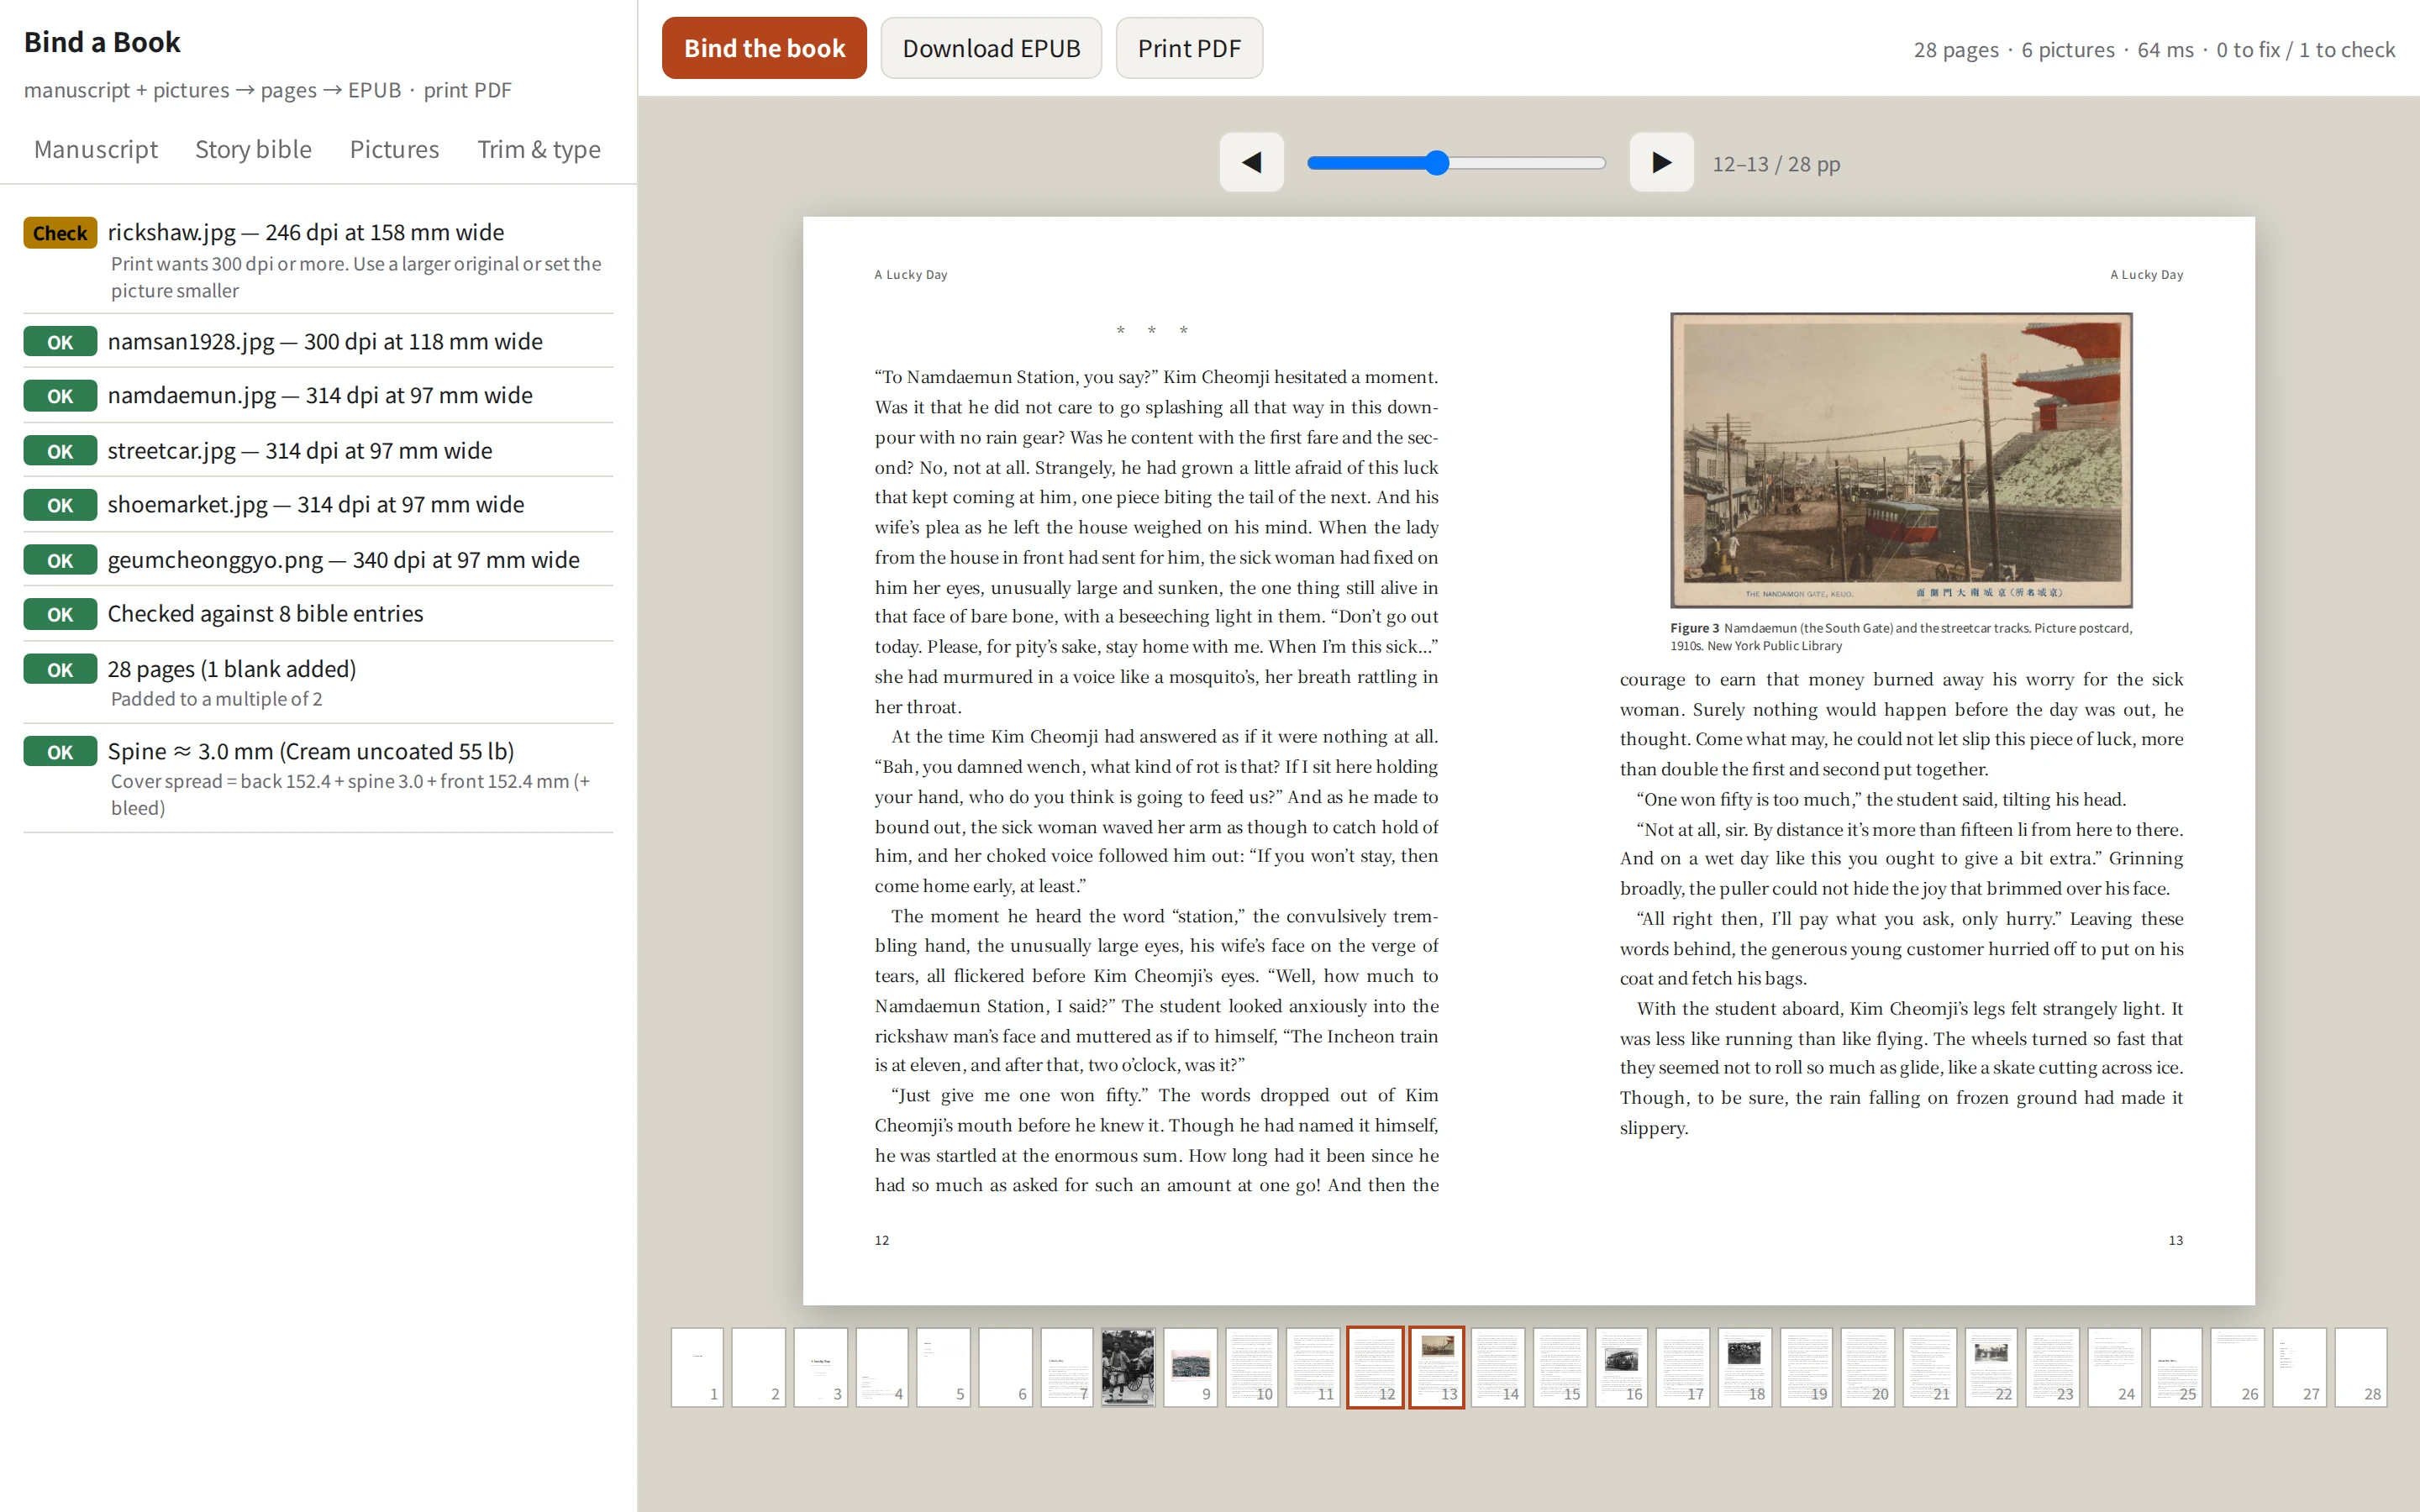Click the Bind the book button
Viewport: 2420px width, 1512px height.
pyautogui.click(x=764, y=48)
